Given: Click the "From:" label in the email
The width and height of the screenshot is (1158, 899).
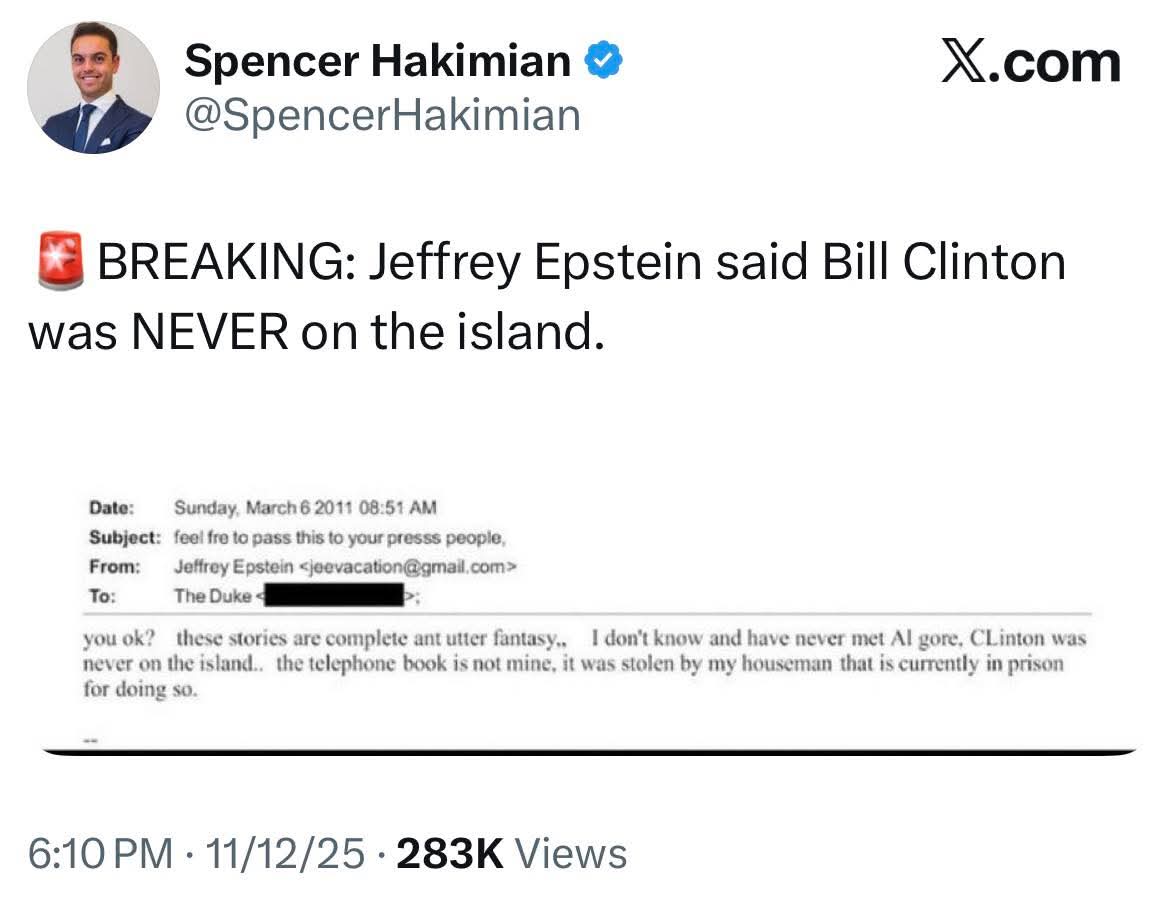Looking at the screenshot, I should coord(112,566).
